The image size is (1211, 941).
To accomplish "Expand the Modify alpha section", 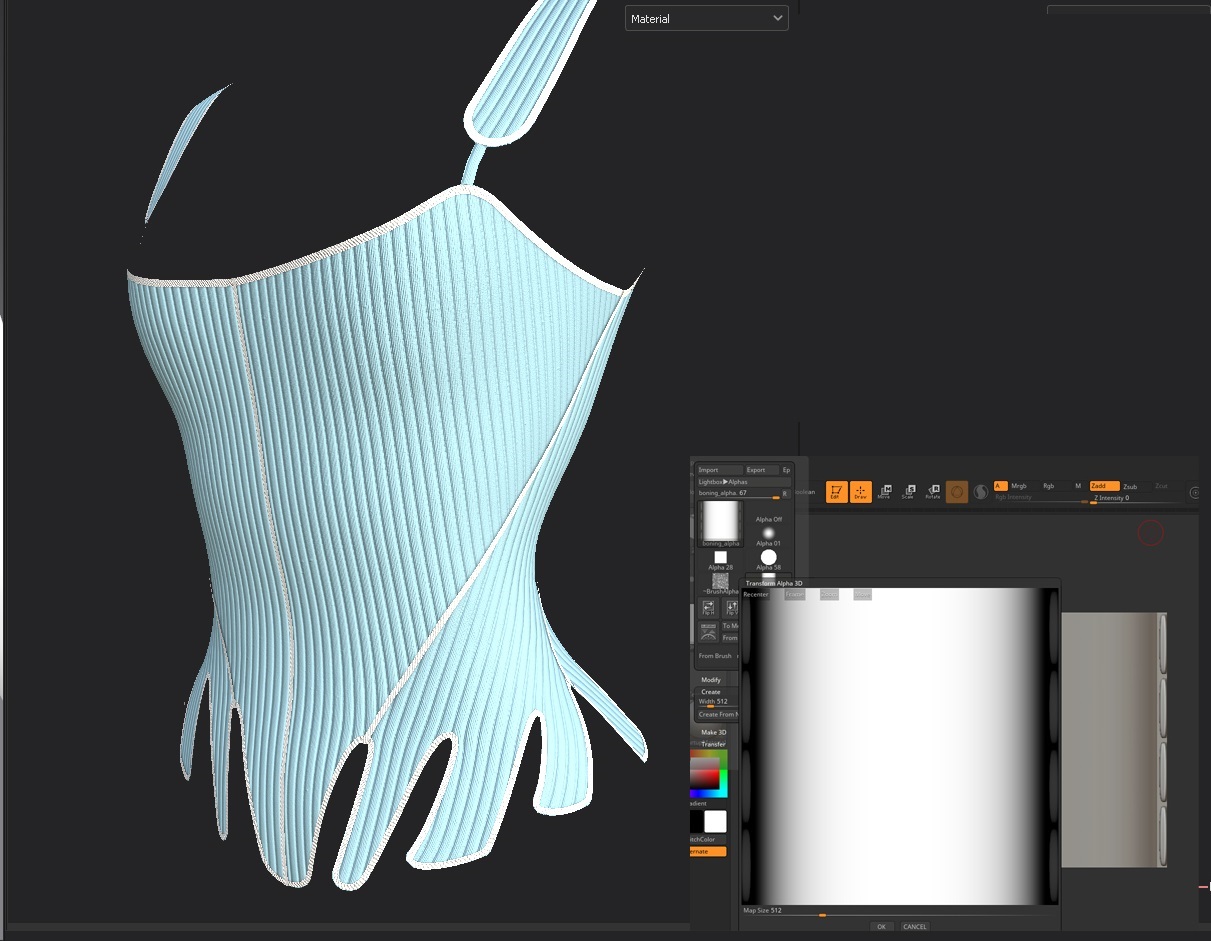I will coord(711,680).
